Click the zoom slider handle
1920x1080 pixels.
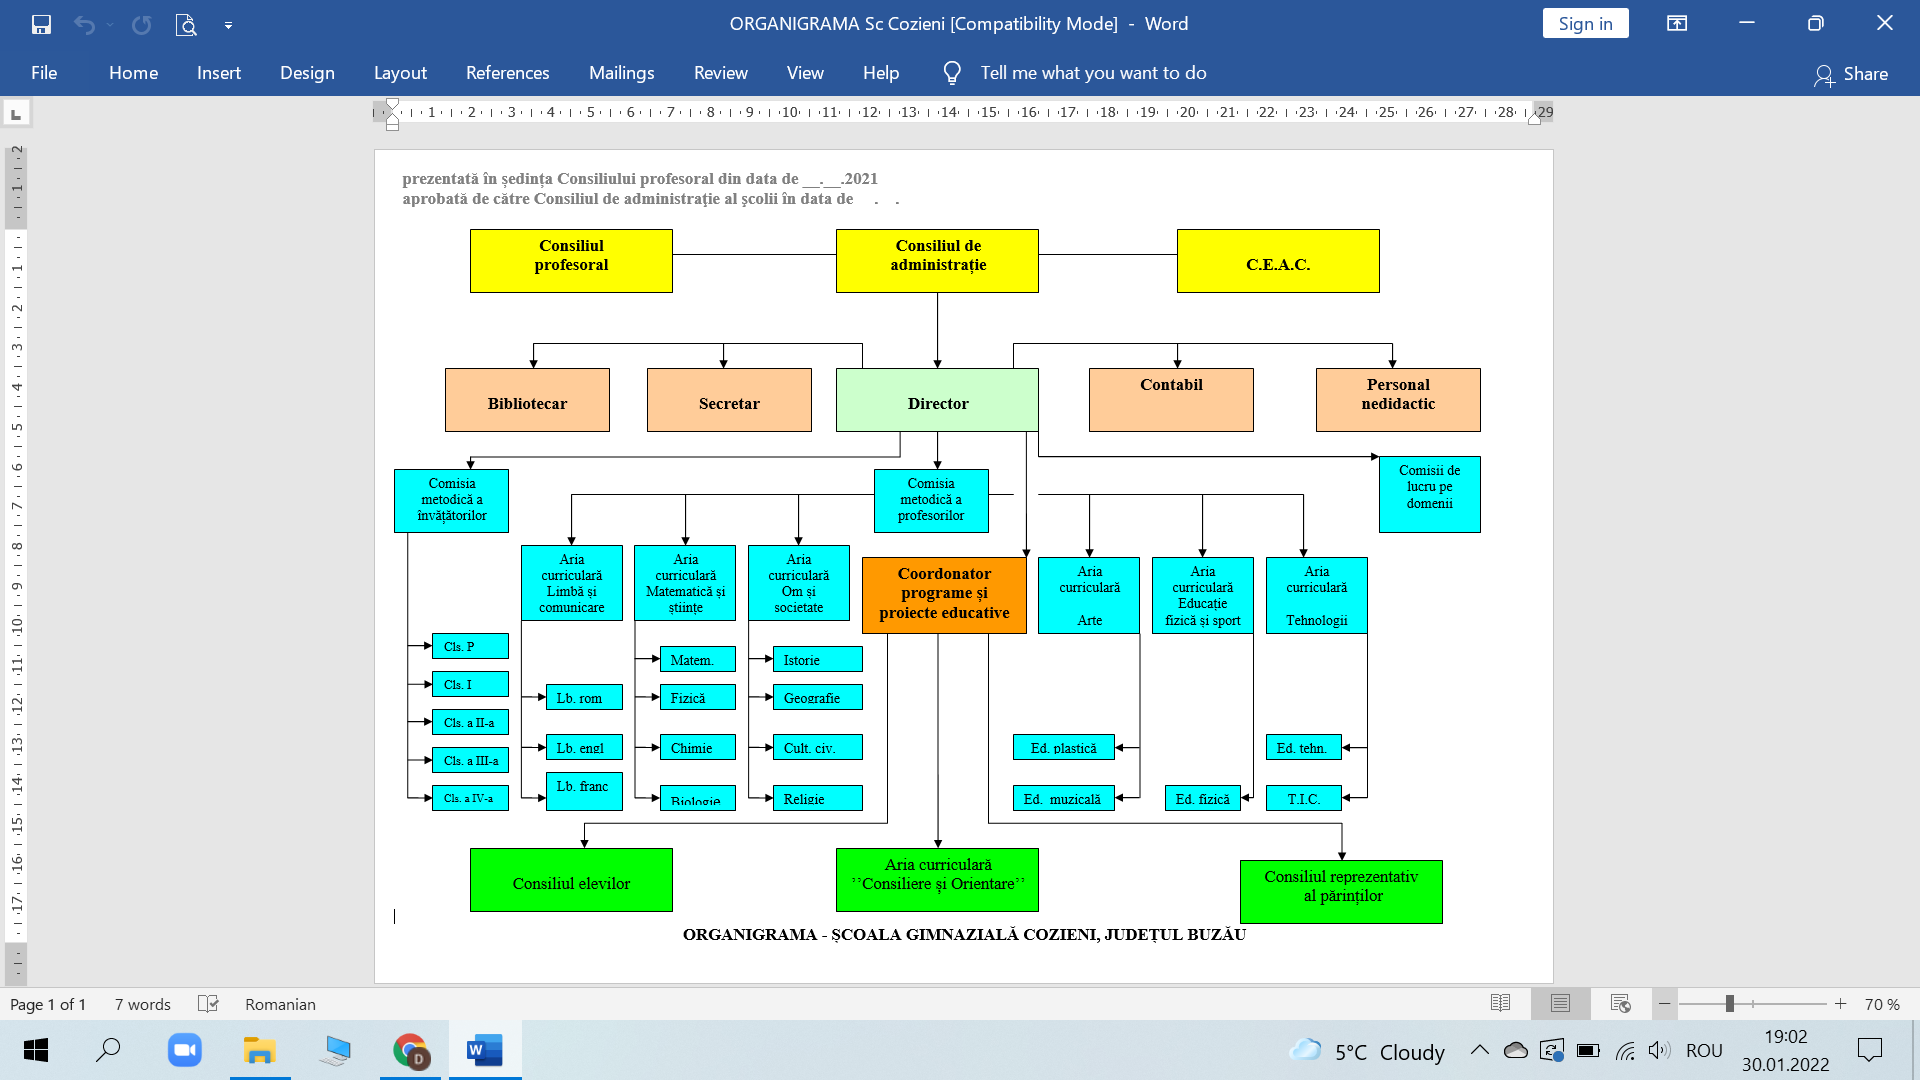[x=1729, y=1003]
